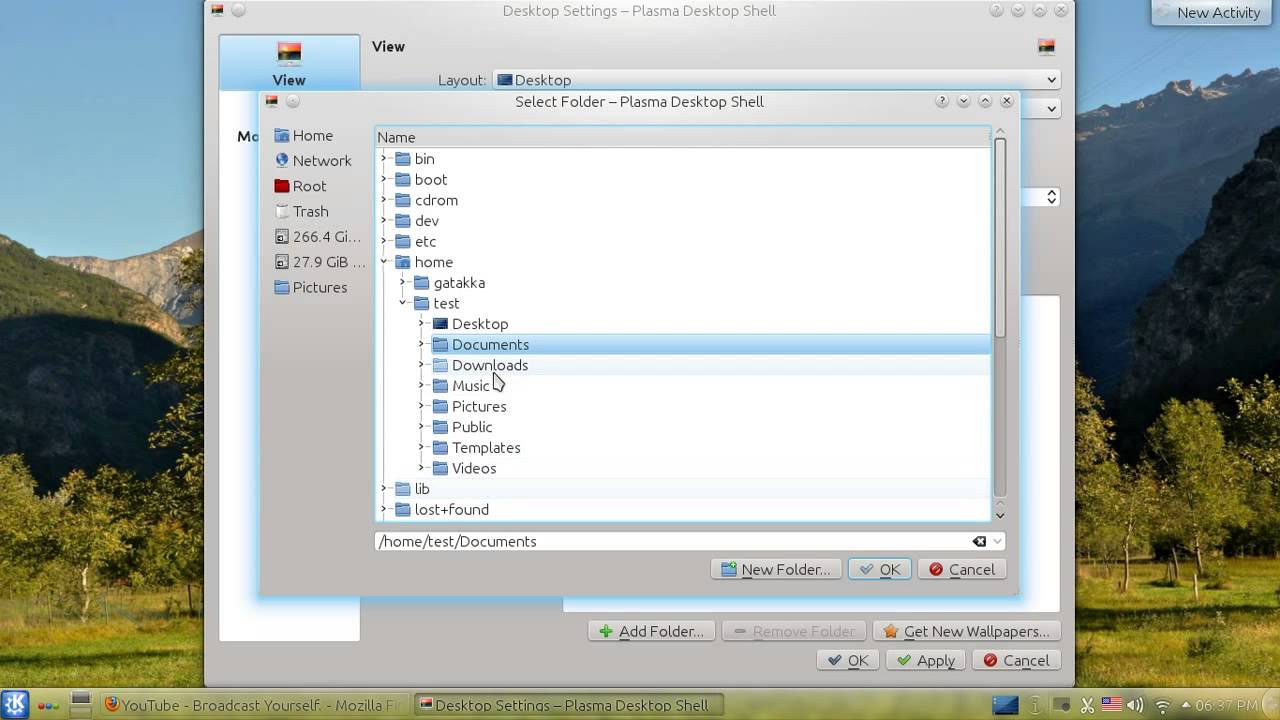Expand the cdrom folder
This screenshot has width=1280, height=720.
pyautogui.click(x=384, y=200)
